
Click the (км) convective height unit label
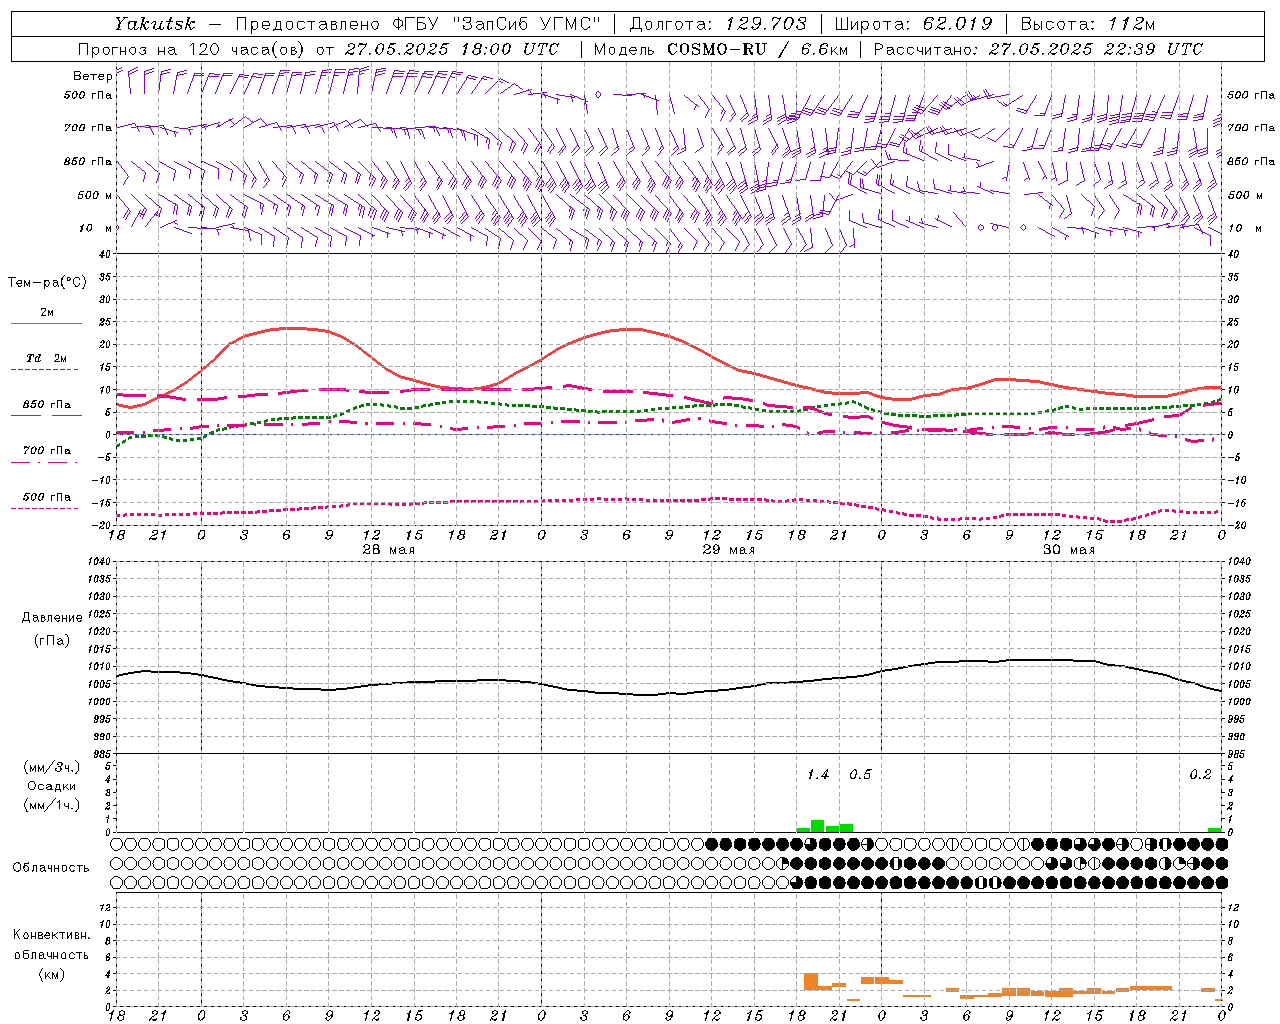(x=52, y=974)
